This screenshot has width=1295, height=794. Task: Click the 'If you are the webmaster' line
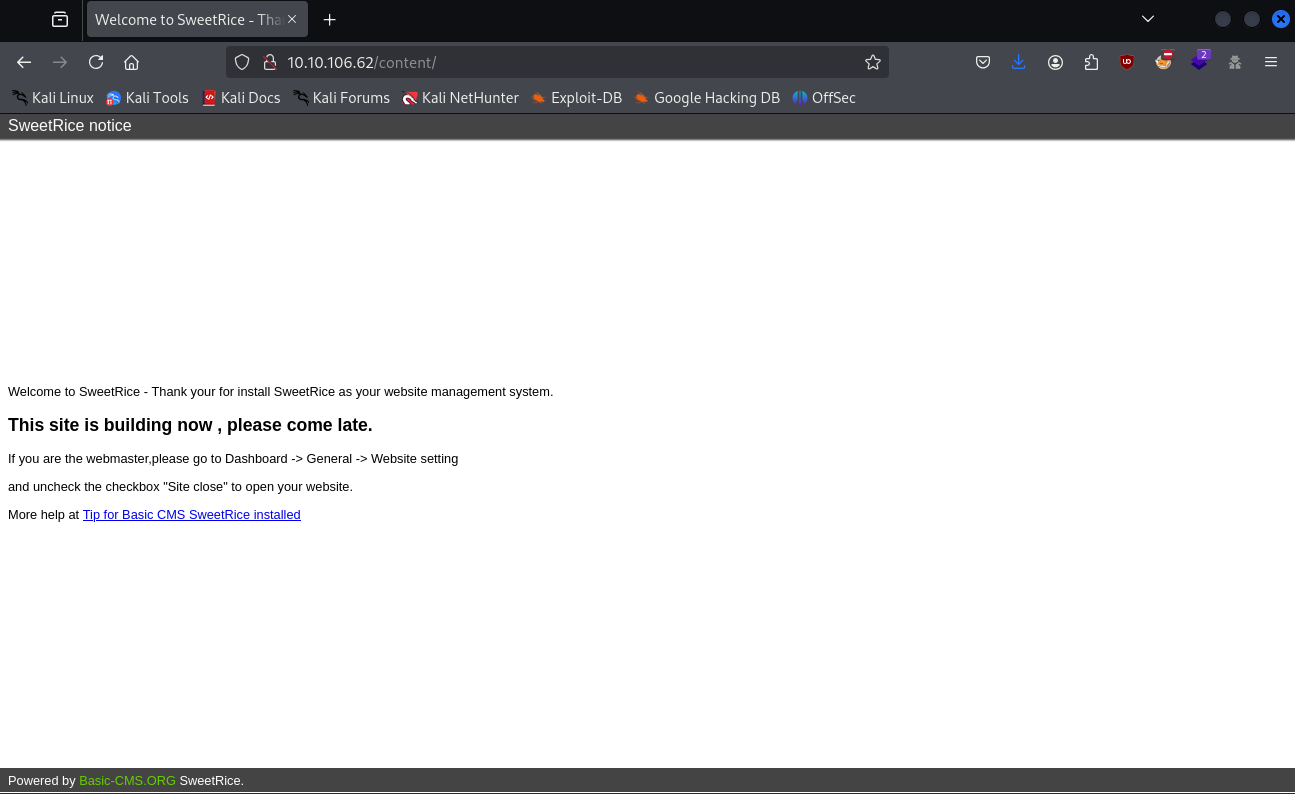[233, 459]
